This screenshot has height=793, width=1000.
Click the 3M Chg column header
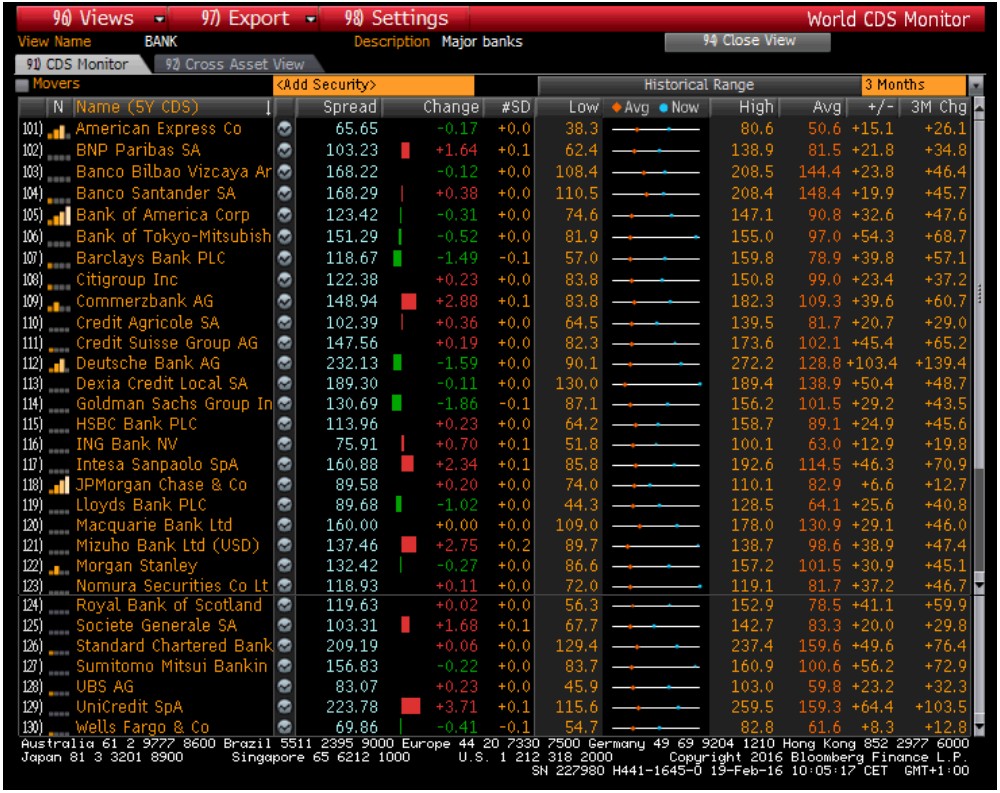point(936,107)
